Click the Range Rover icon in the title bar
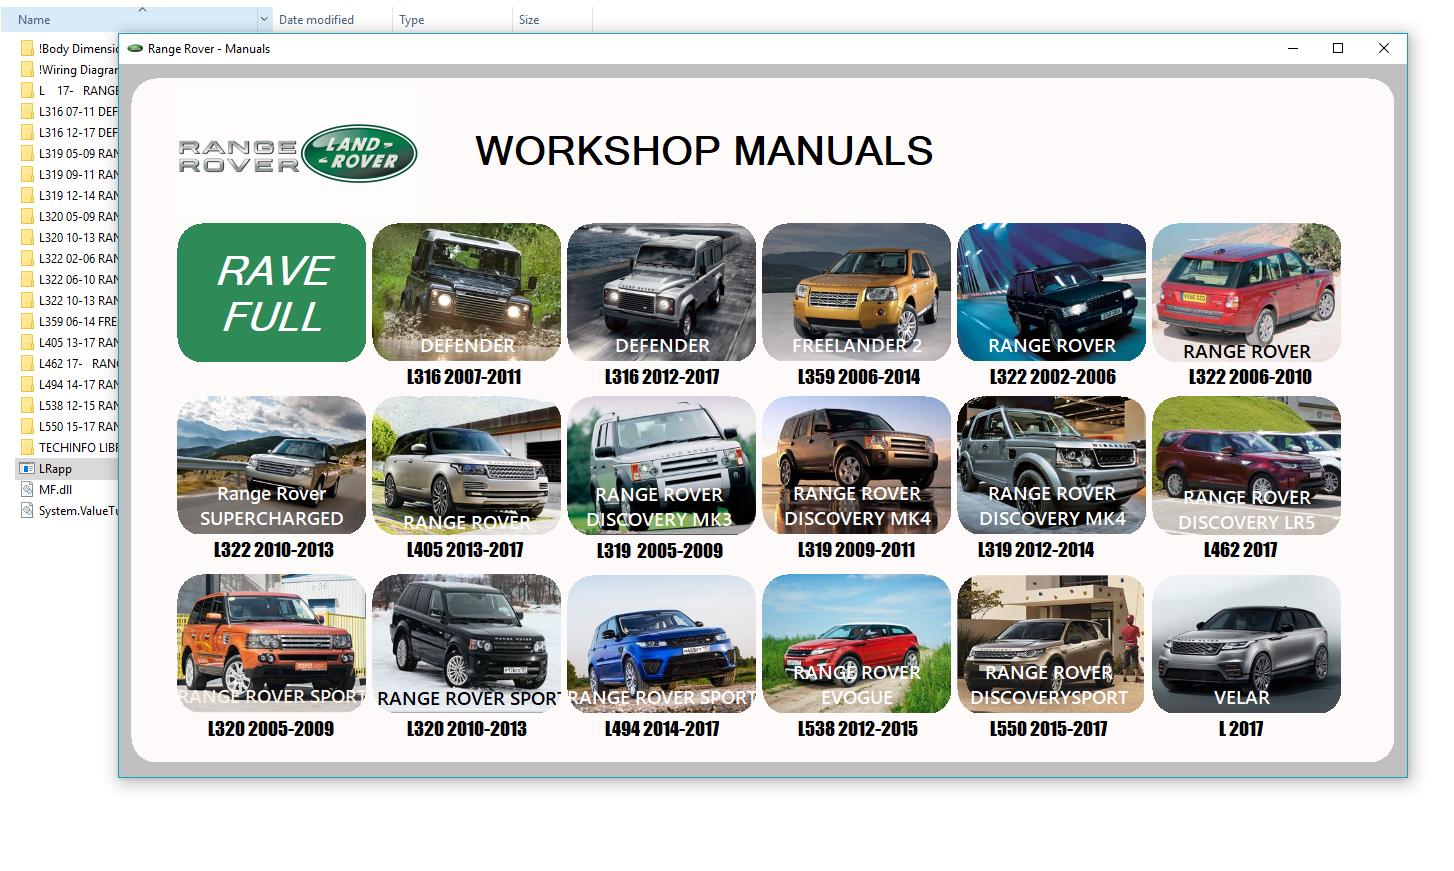This screenshot has height=871, width=1454. click(133, 48)
